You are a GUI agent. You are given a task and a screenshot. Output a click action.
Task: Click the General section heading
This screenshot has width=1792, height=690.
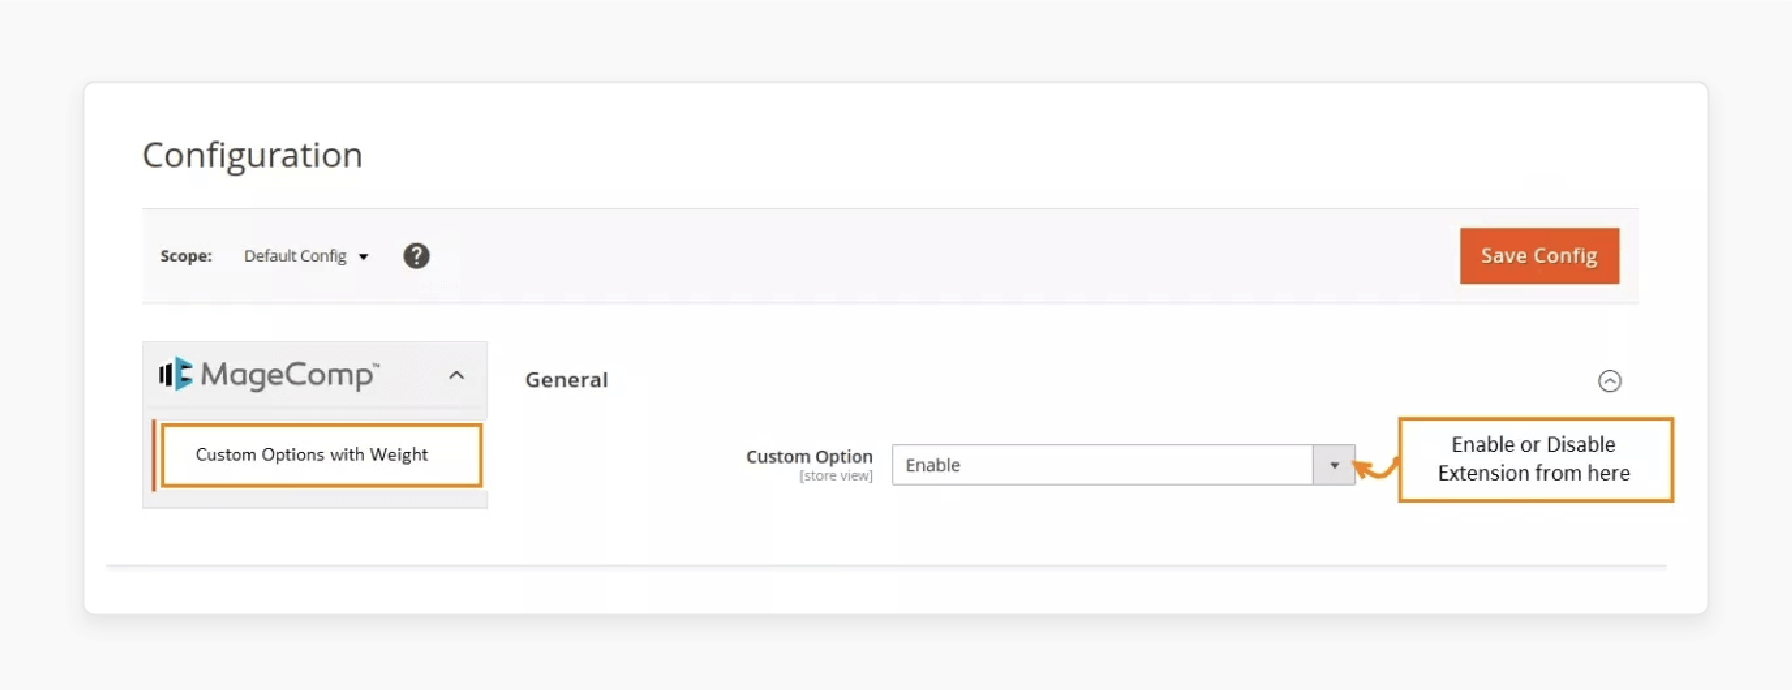566,380
